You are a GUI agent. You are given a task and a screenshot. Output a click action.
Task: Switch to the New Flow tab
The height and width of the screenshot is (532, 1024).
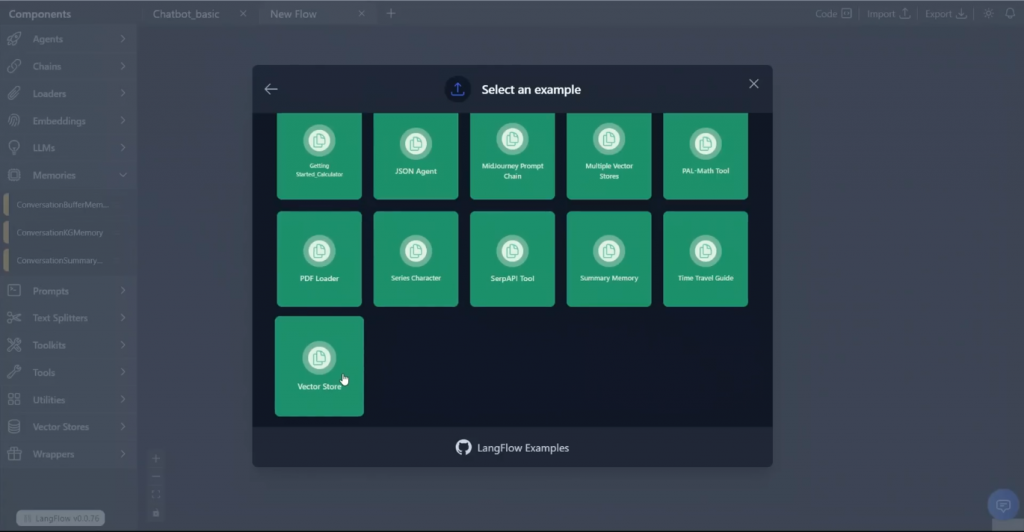293,14
